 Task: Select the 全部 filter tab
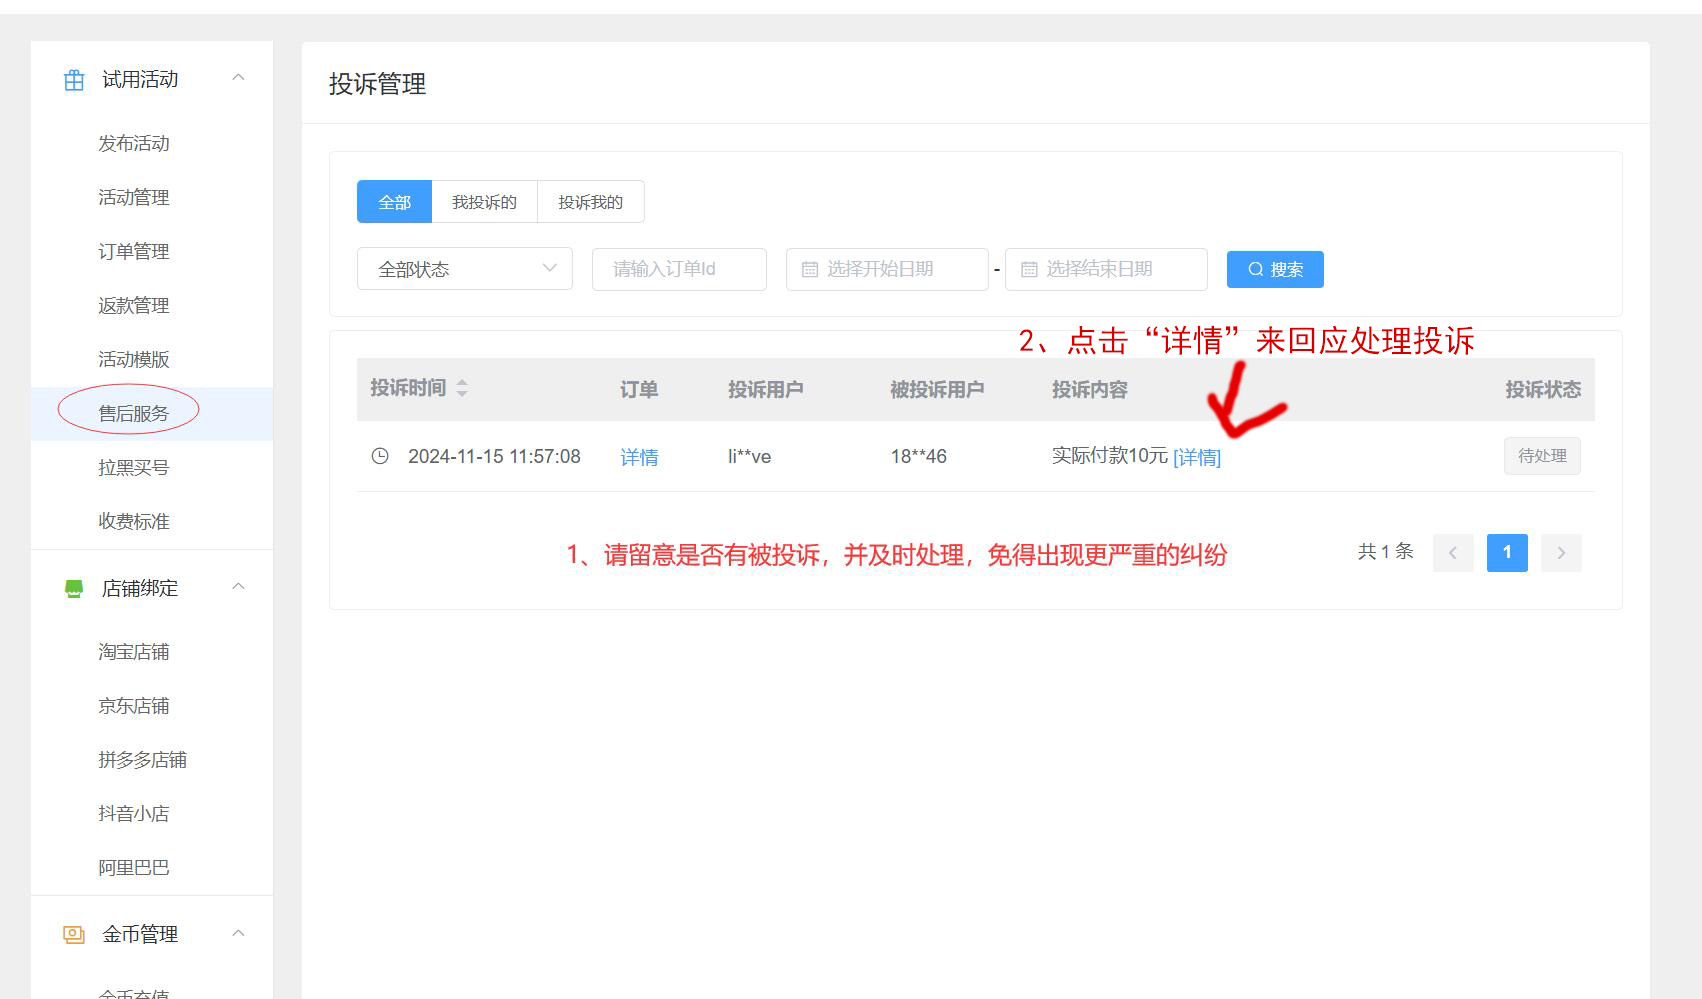pyautogui.click(x=394, y=202)
